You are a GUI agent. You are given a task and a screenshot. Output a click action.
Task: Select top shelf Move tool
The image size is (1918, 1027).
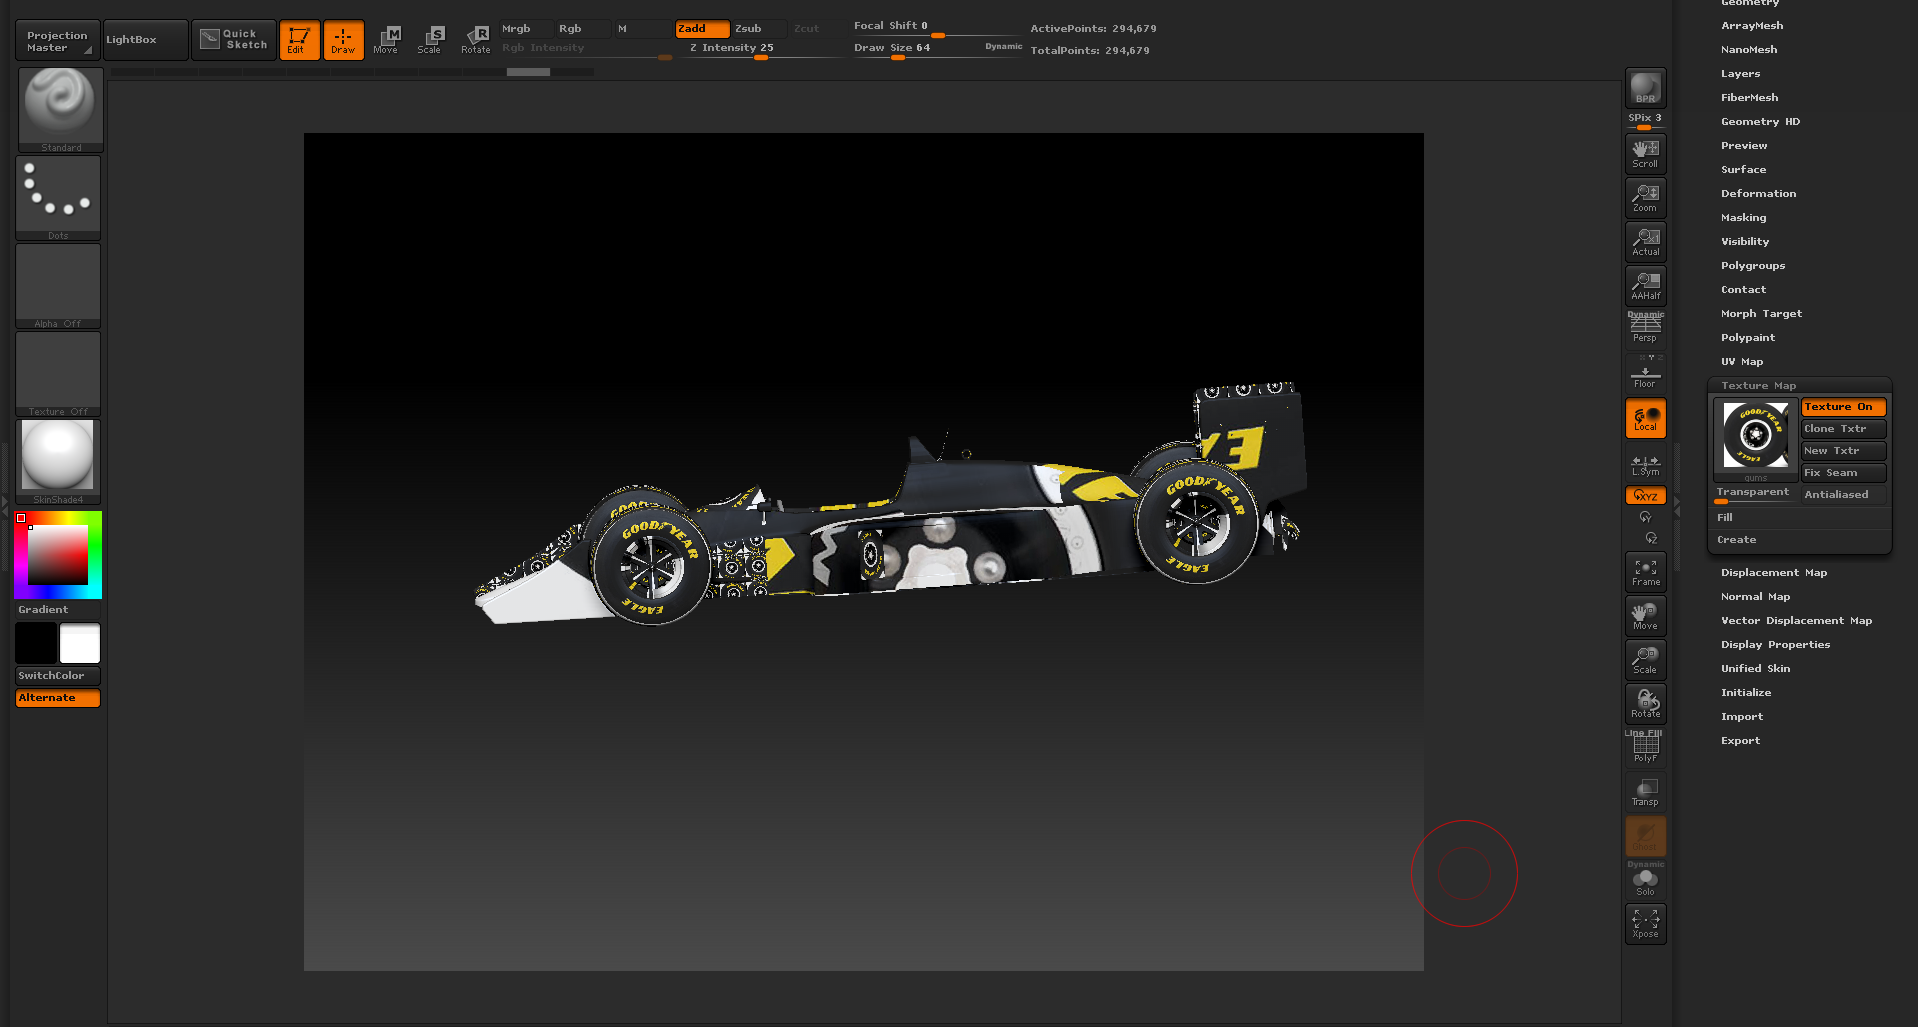386,39
